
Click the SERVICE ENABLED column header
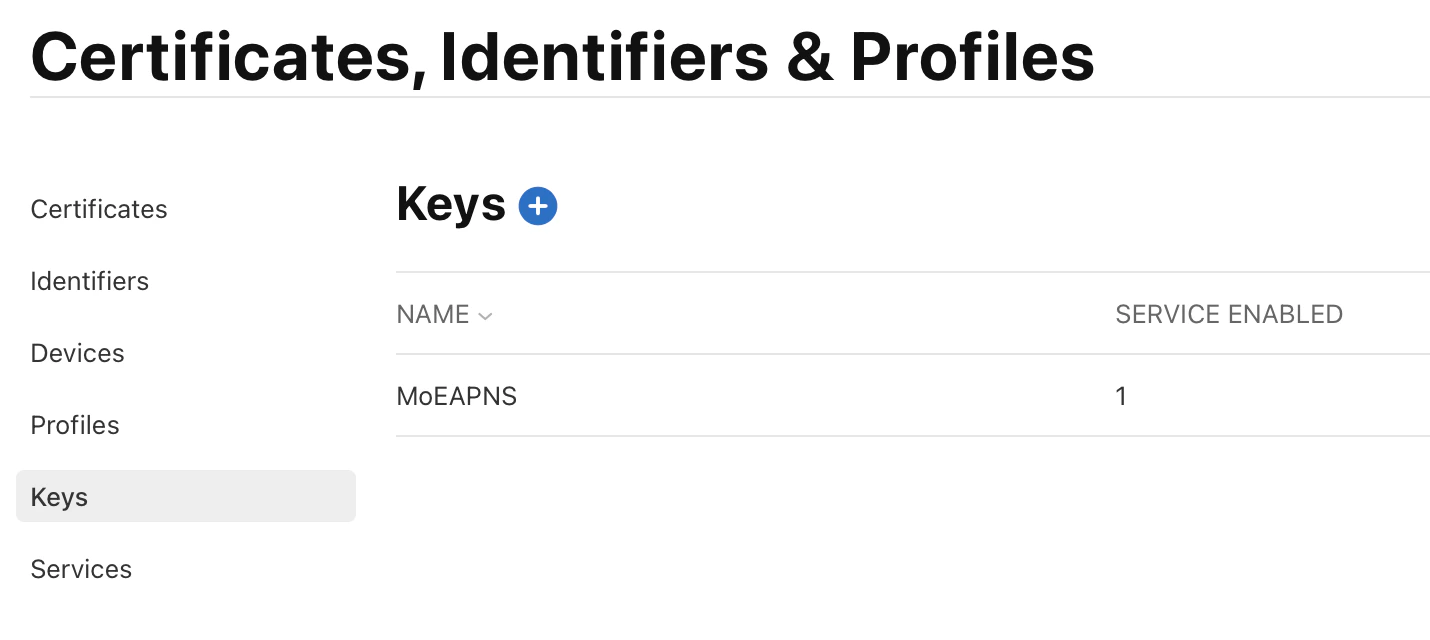(1228, 314)
